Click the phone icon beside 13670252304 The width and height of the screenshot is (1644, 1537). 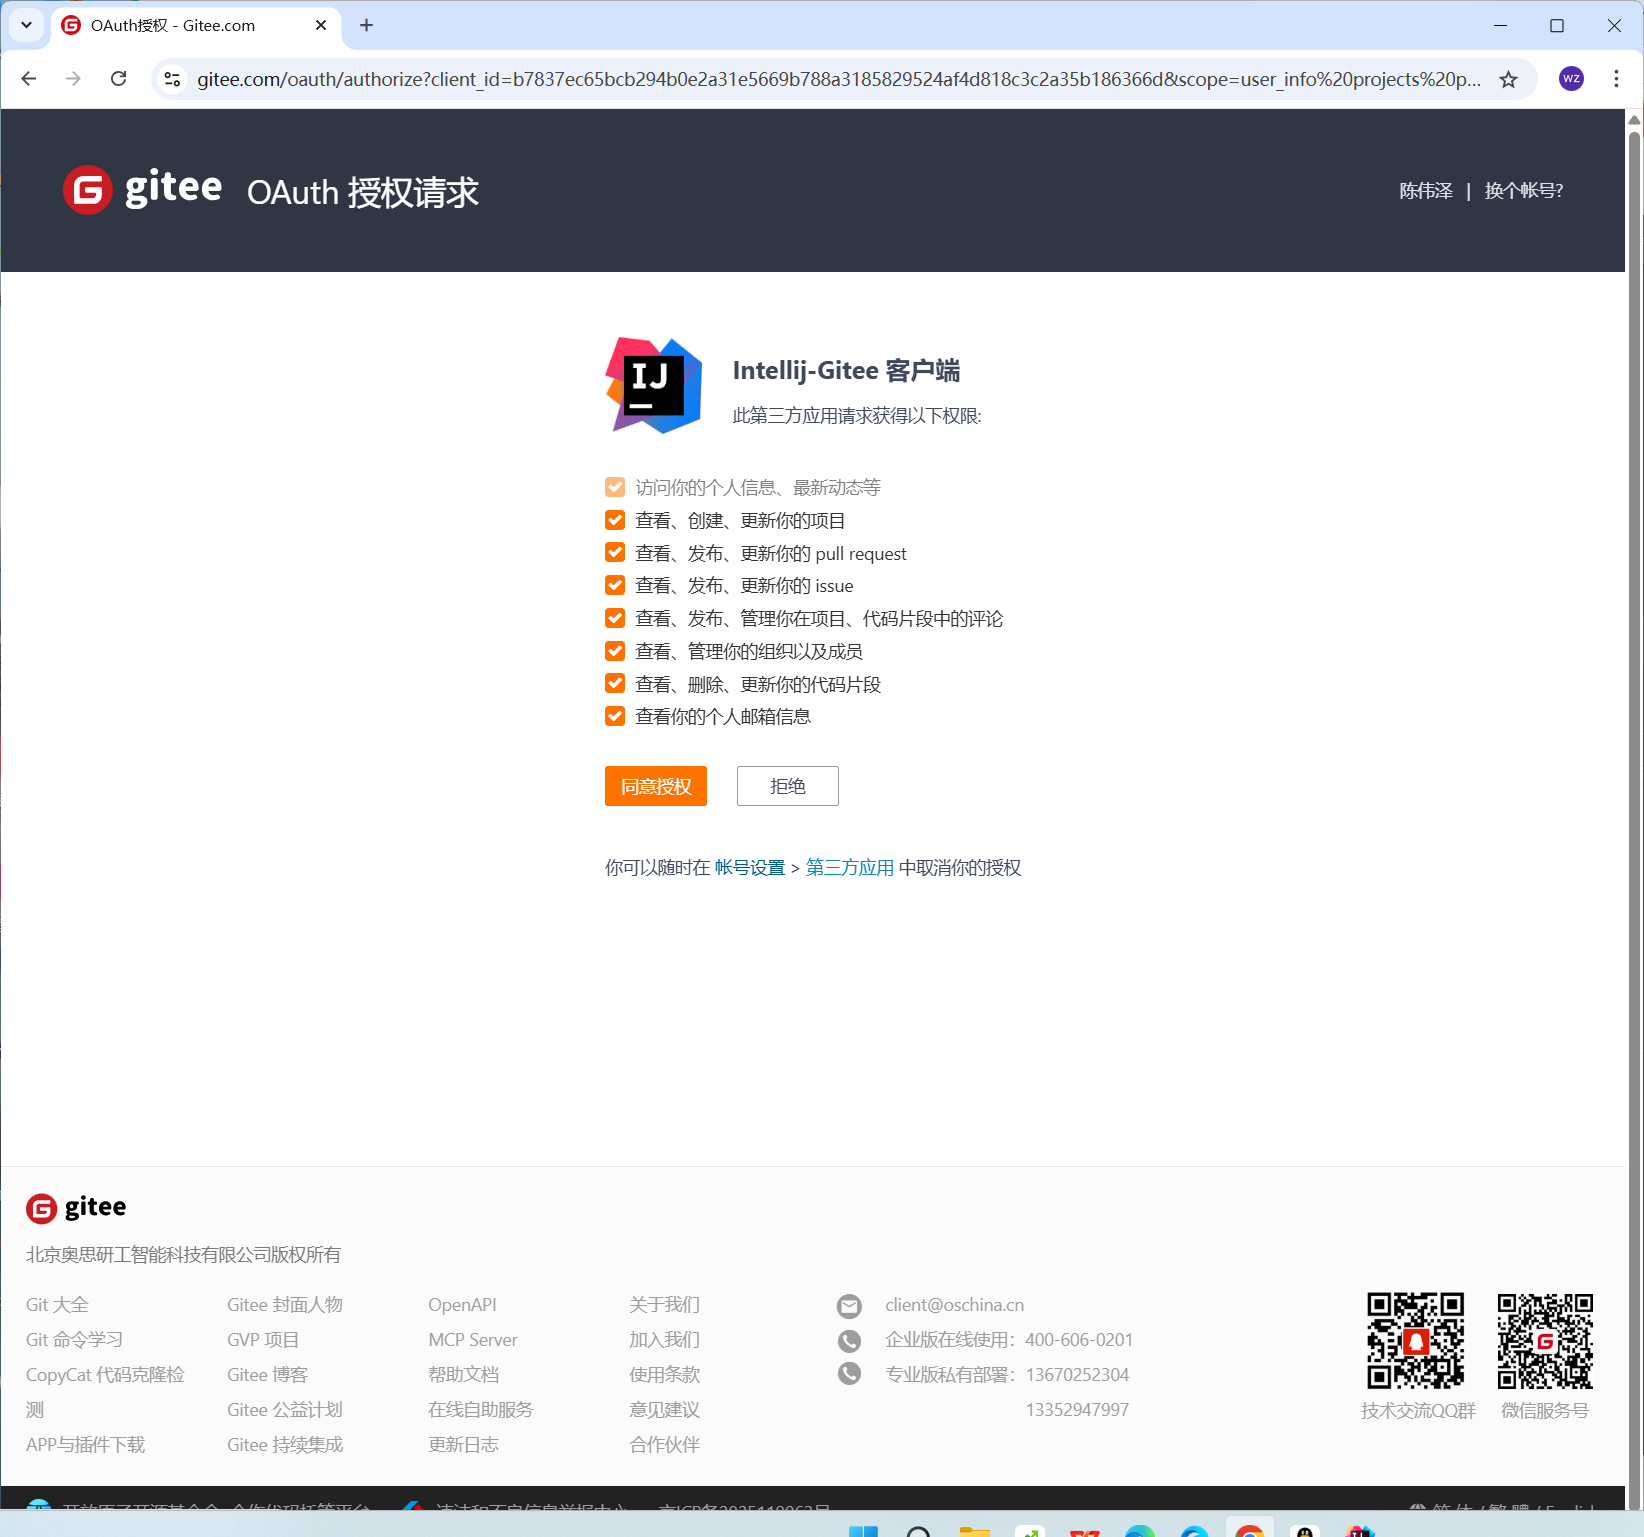[849, 1375]
